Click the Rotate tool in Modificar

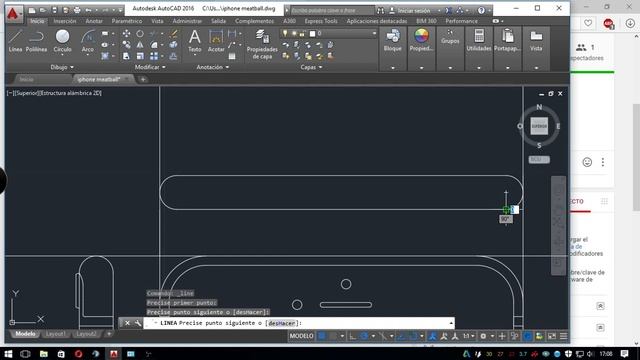[x=140, y=33]
